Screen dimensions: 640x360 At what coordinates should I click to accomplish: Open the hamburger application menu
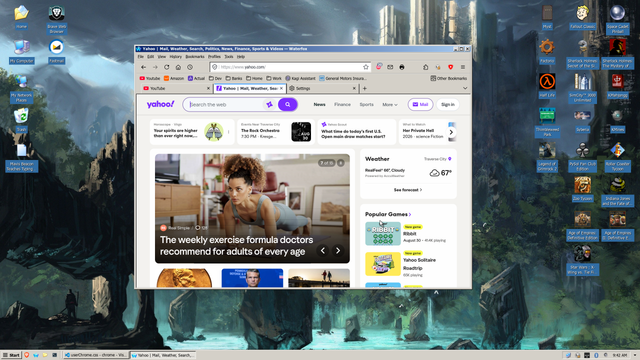coord(463,67)
